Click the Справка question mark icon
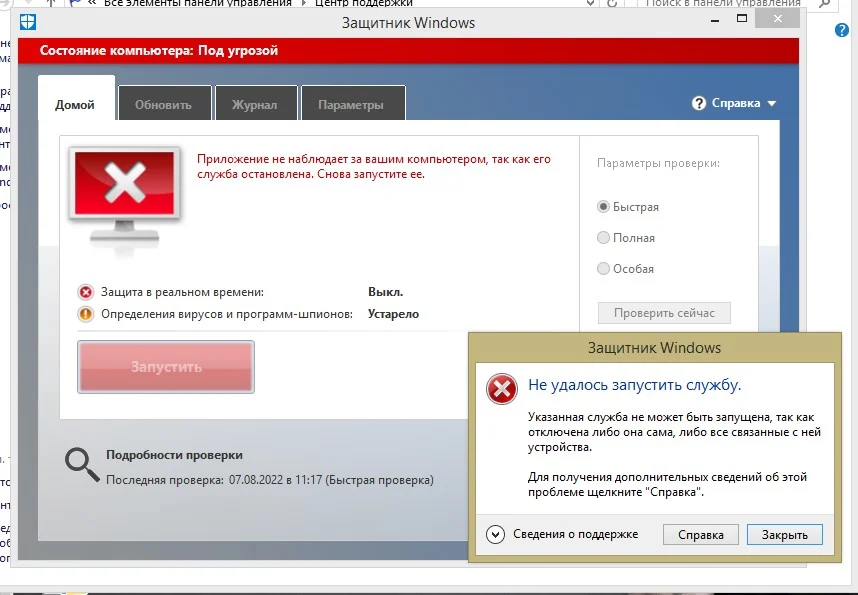 tap(699, 103)
